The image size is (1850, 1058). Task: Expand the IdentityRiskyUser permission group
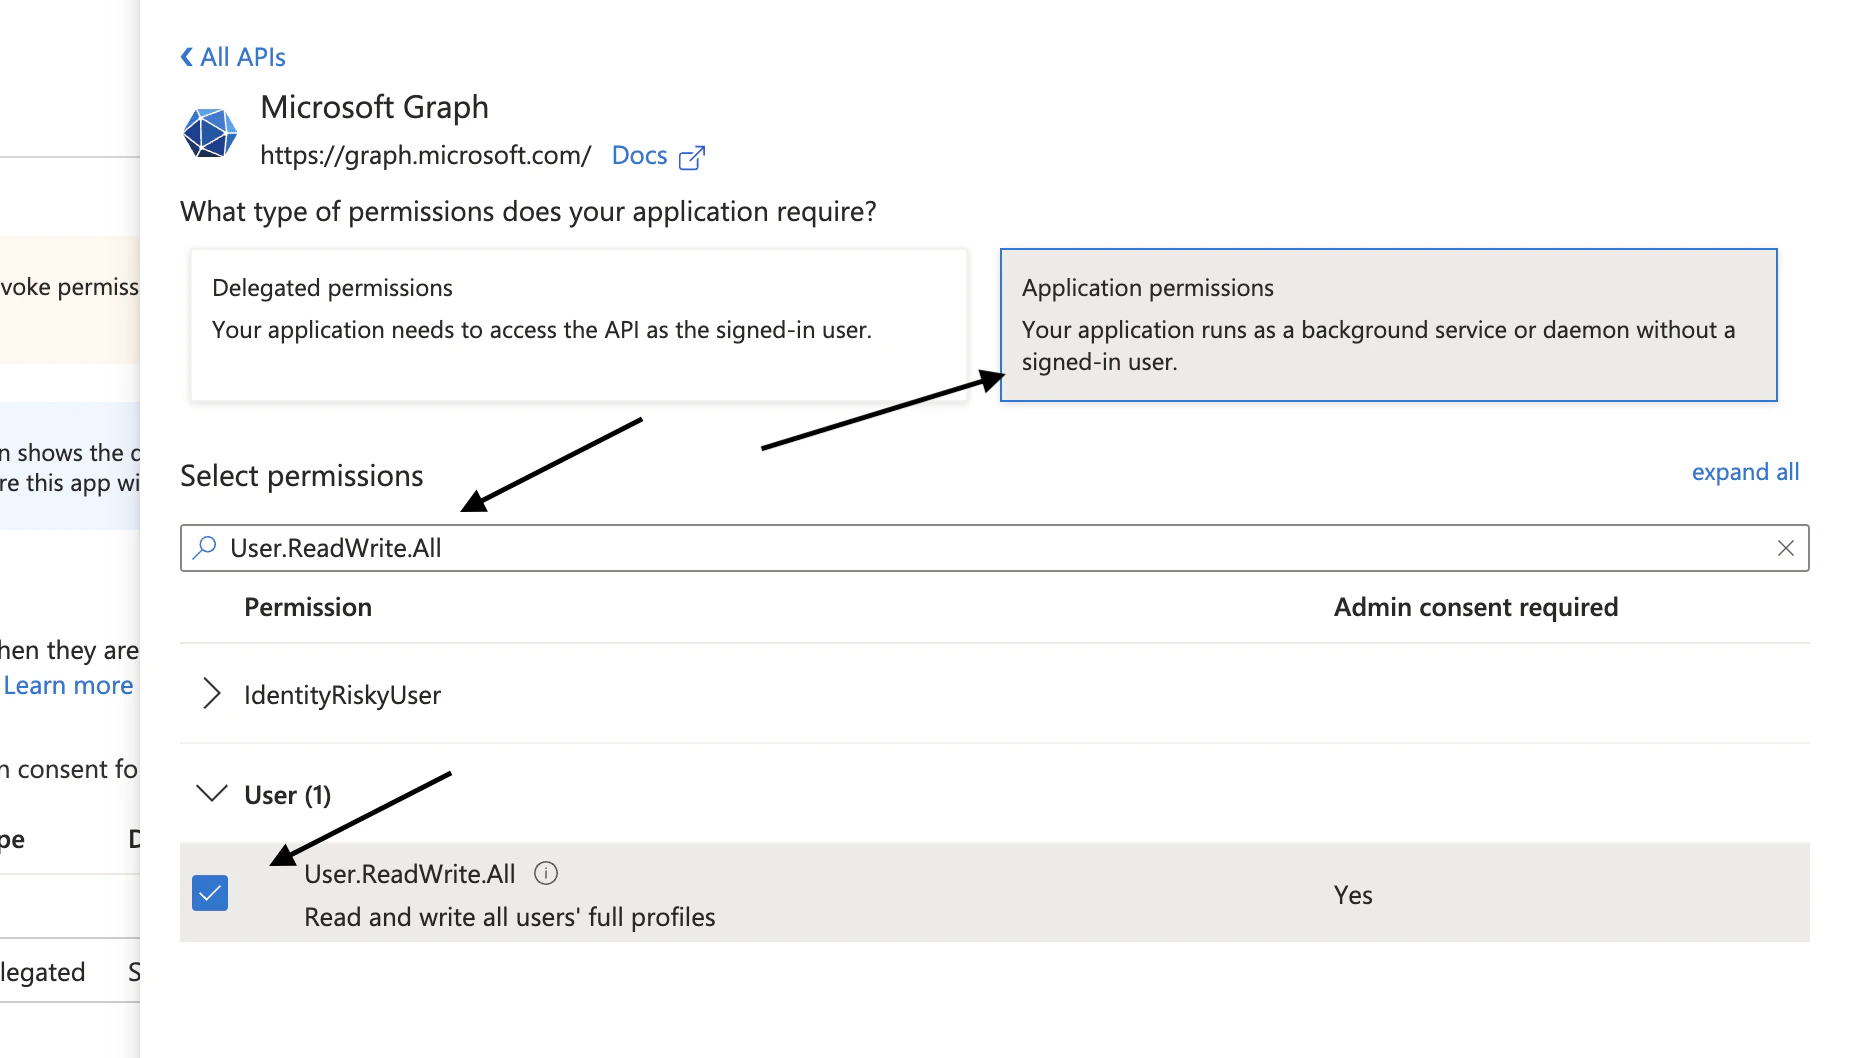[211, 693]
